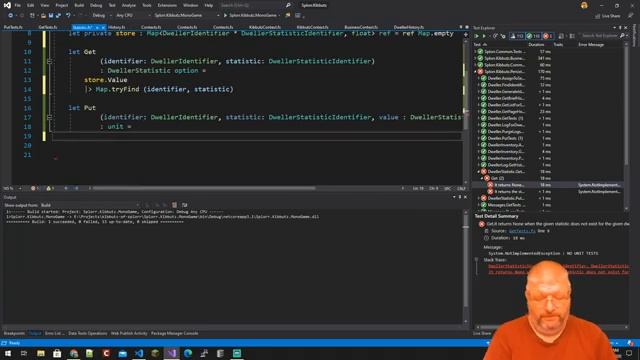Open the Edit menu
The height and width of the screenshot is (360, 640).
click(x=31, y=5)
